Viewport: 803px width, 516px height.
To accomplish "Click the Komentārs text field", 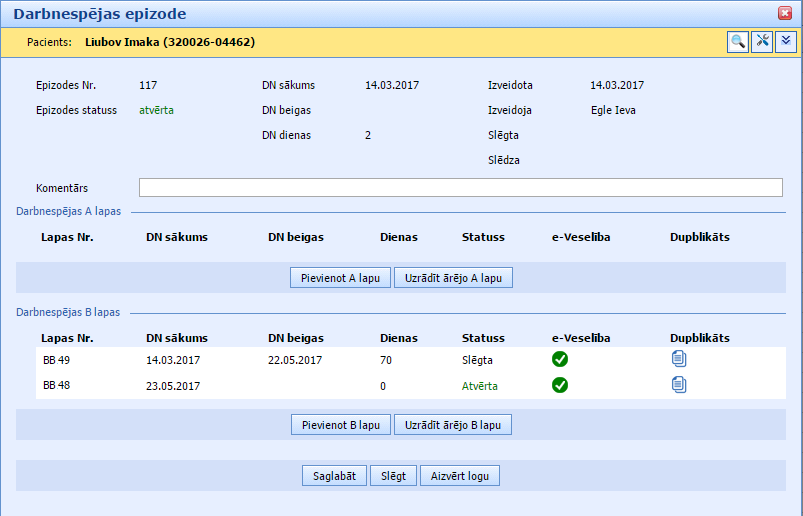I will click(x=460, y=188).
